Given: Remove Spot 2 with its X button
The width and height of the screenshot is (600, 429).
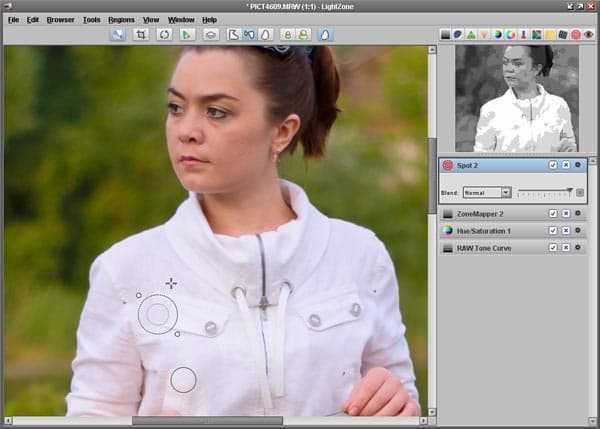Looking at the screenshot, I should 566,165.
